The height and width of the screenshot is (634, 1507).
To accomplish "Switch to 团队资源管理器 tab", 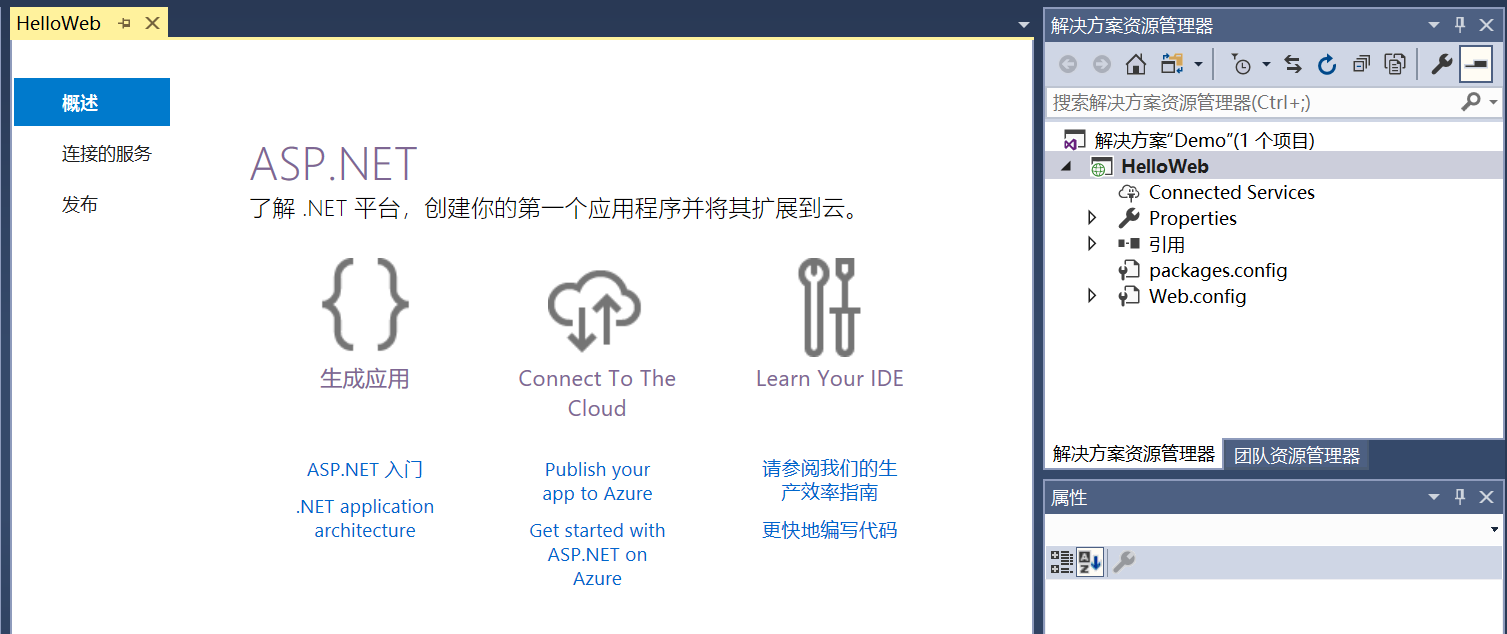I will pos(1296,456).
